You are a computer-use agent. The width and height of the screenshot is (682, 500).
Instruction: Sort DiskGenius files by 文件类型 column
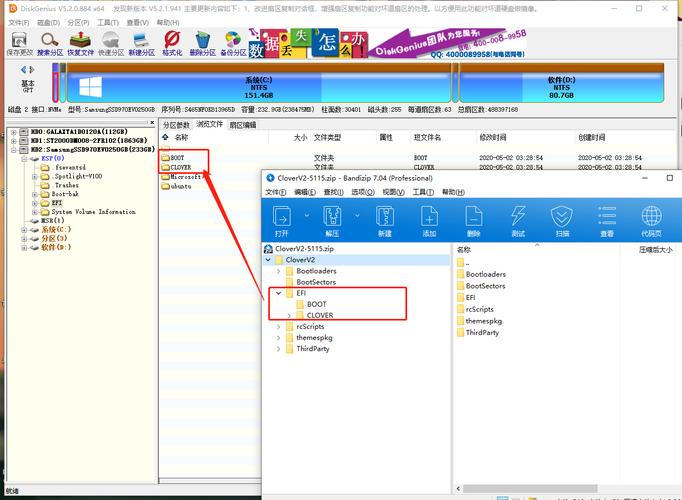(327, 137)
